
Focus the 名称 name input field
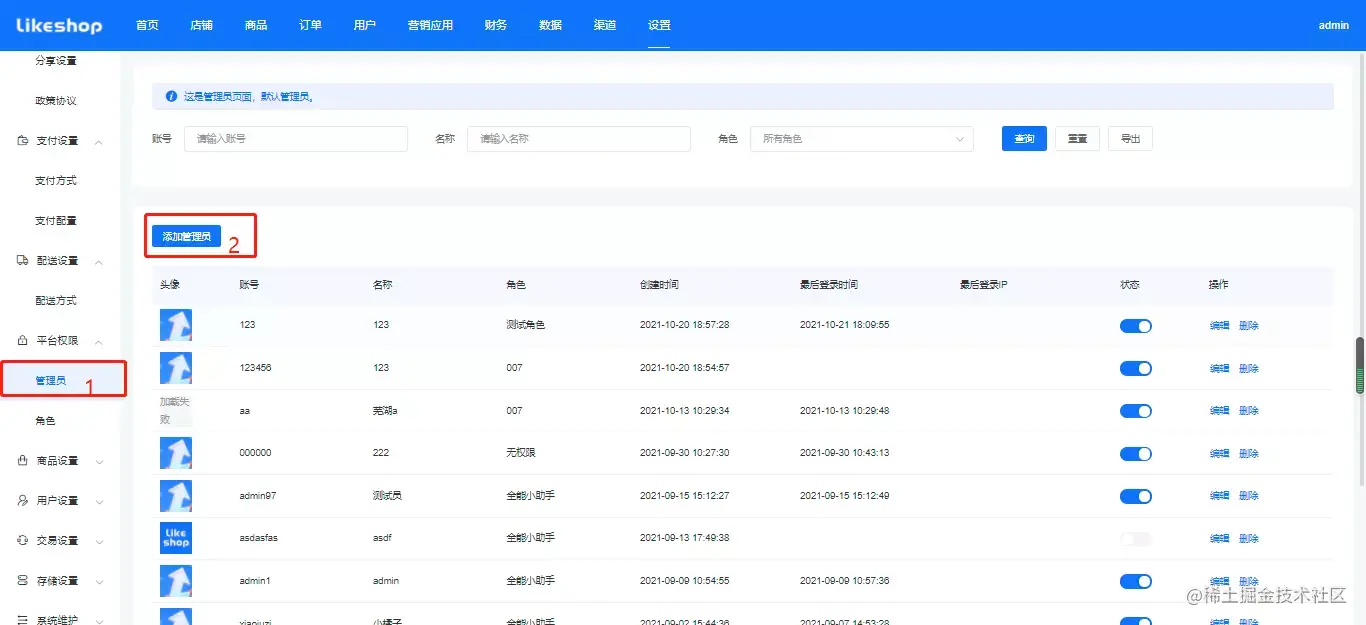(579, 139)
